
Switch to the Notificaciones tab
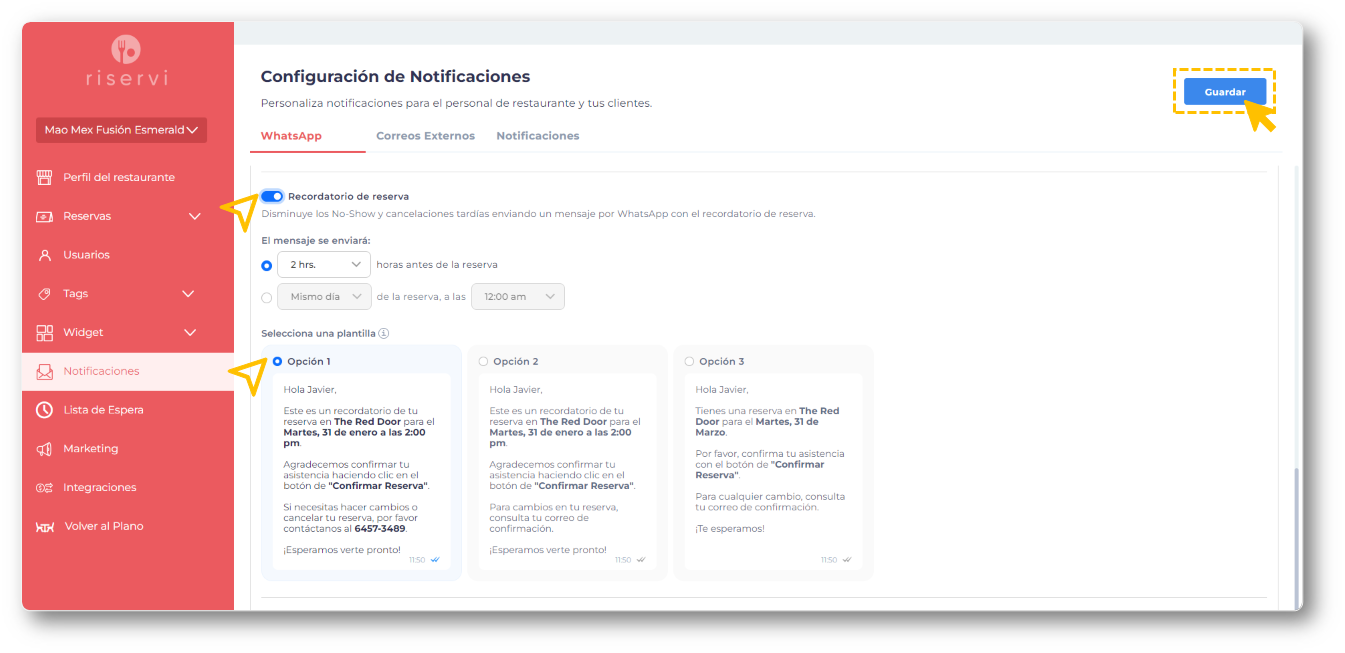538,136
